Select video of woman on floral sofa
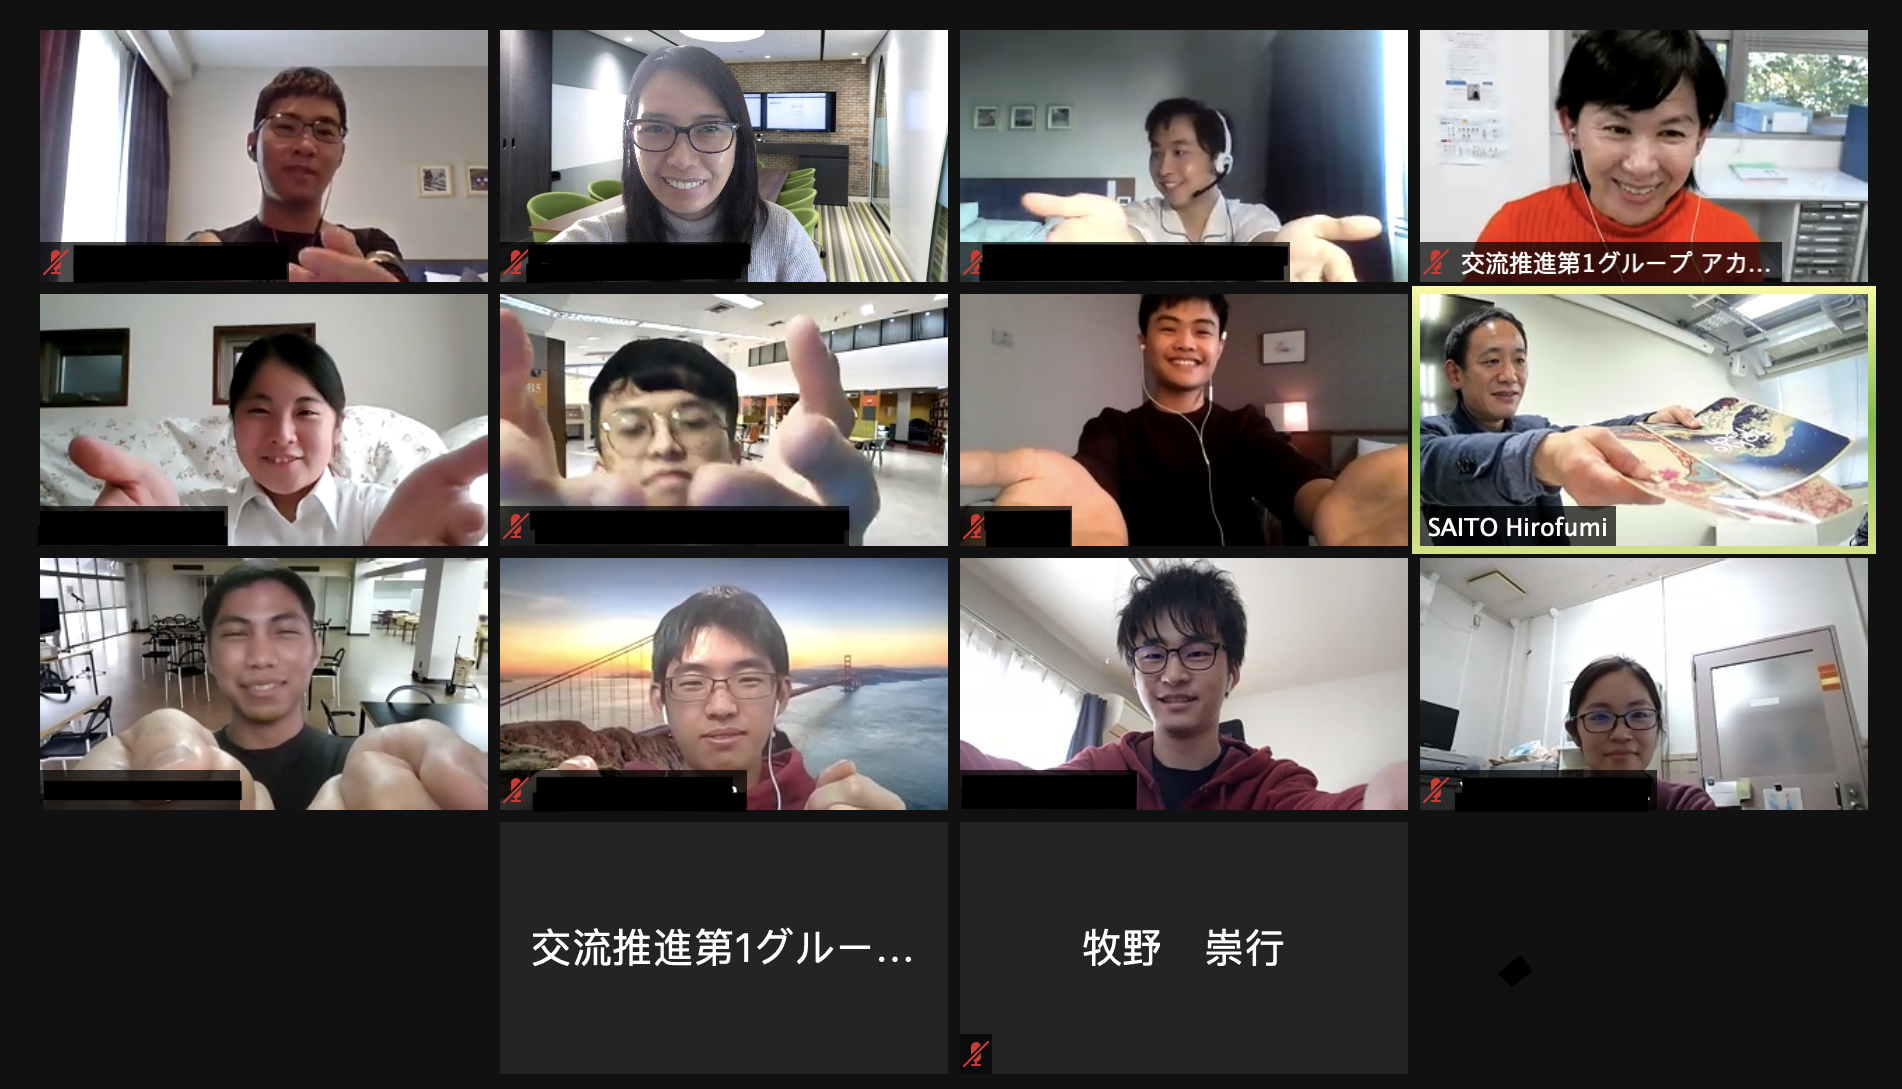 coord(264,420)
